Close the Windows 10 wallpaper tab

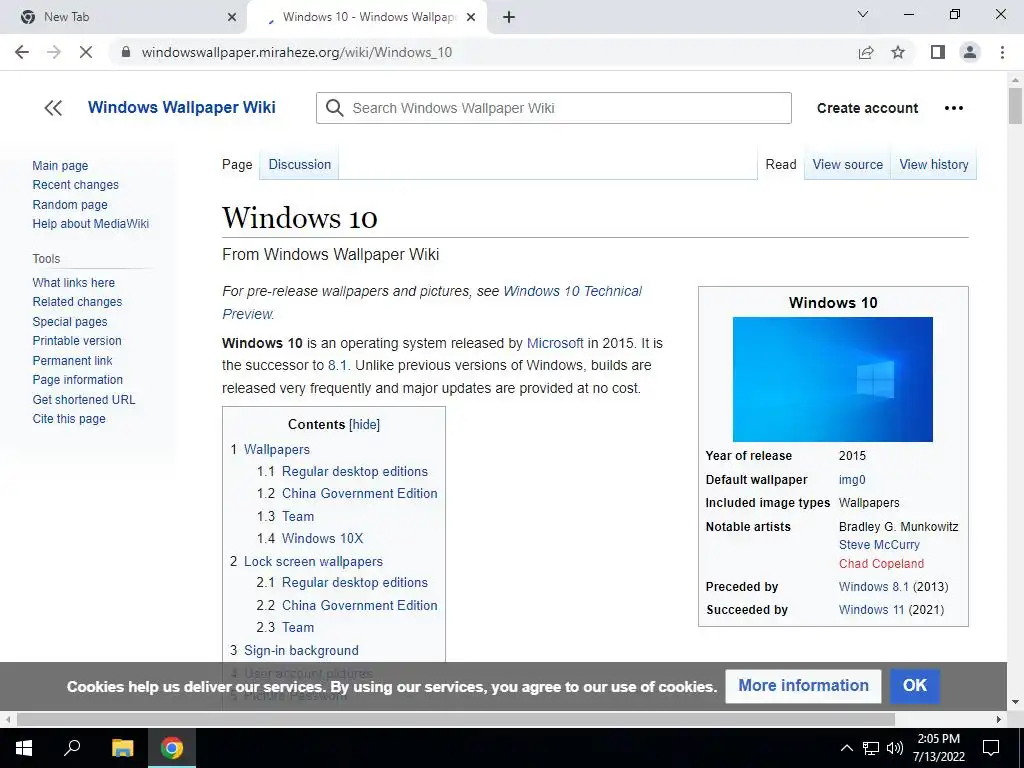pos(470,17)
